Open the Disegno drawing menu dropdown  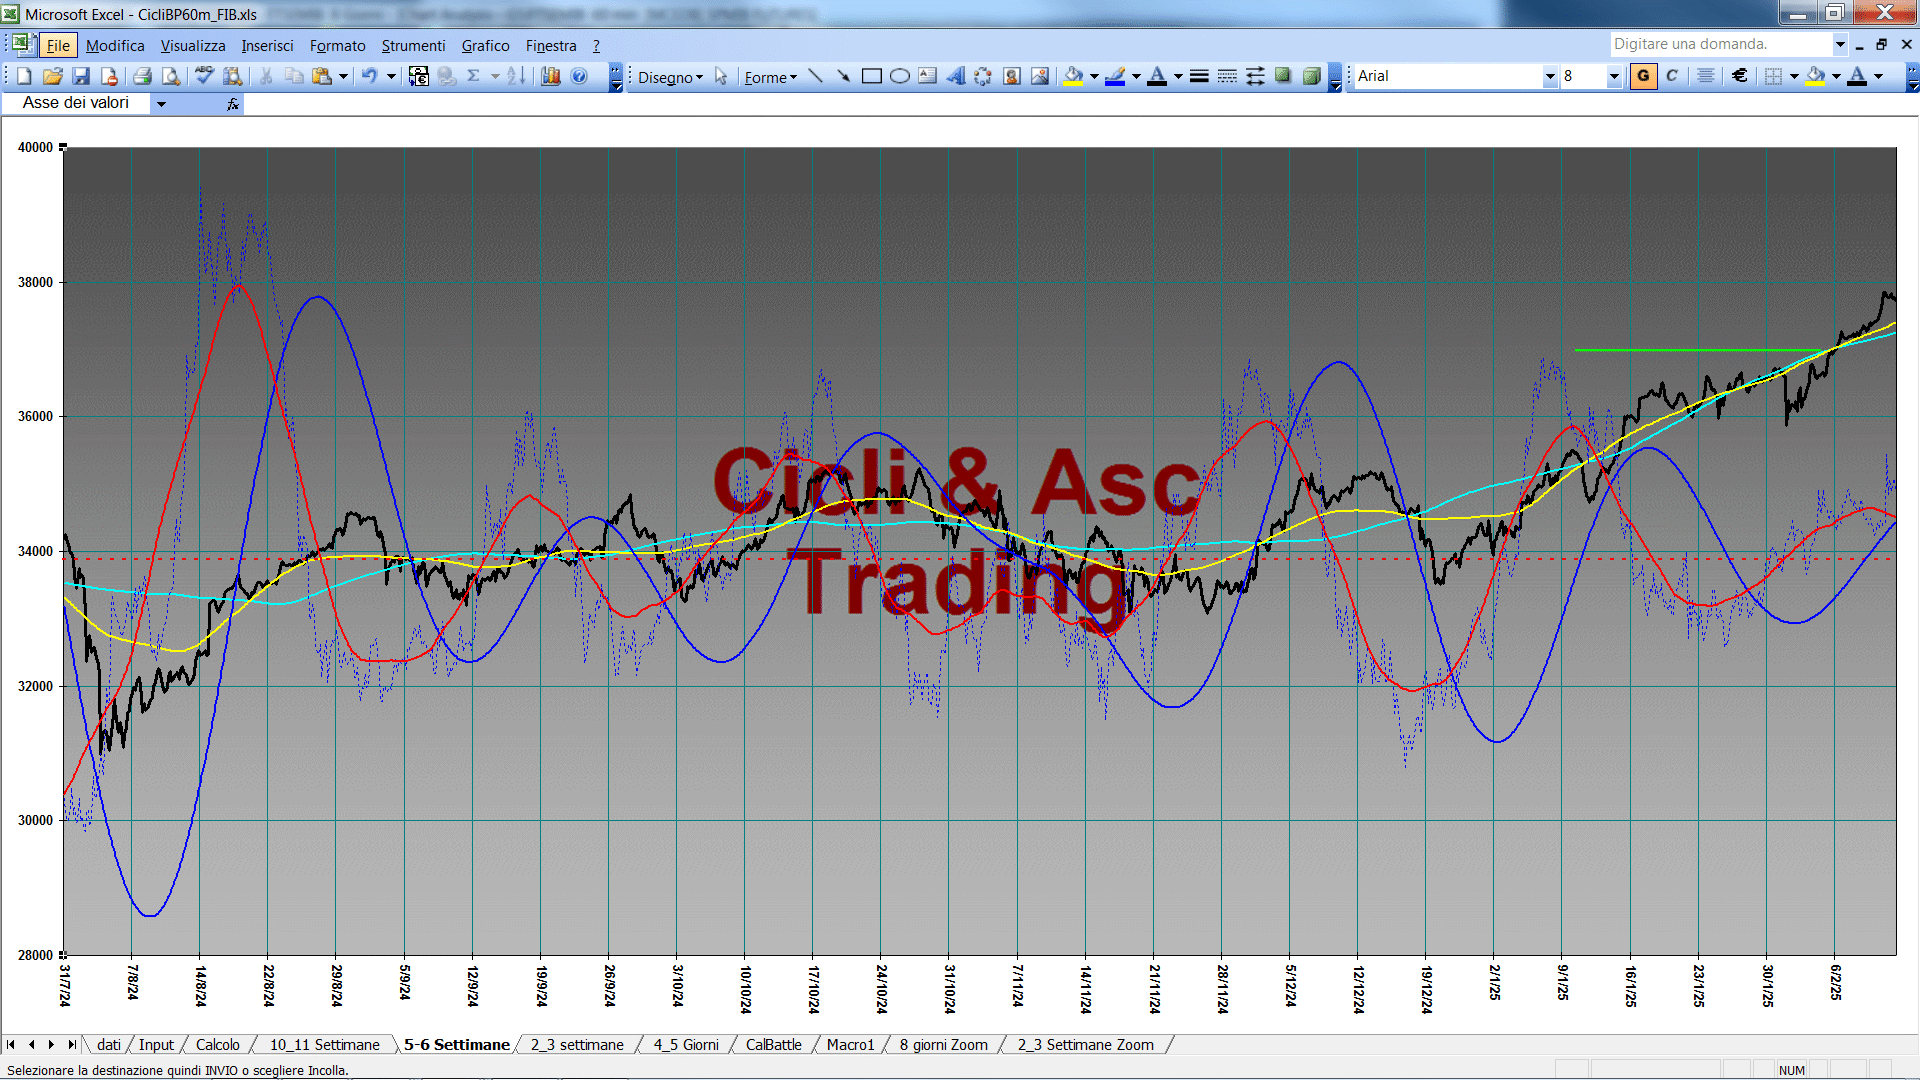670,77
